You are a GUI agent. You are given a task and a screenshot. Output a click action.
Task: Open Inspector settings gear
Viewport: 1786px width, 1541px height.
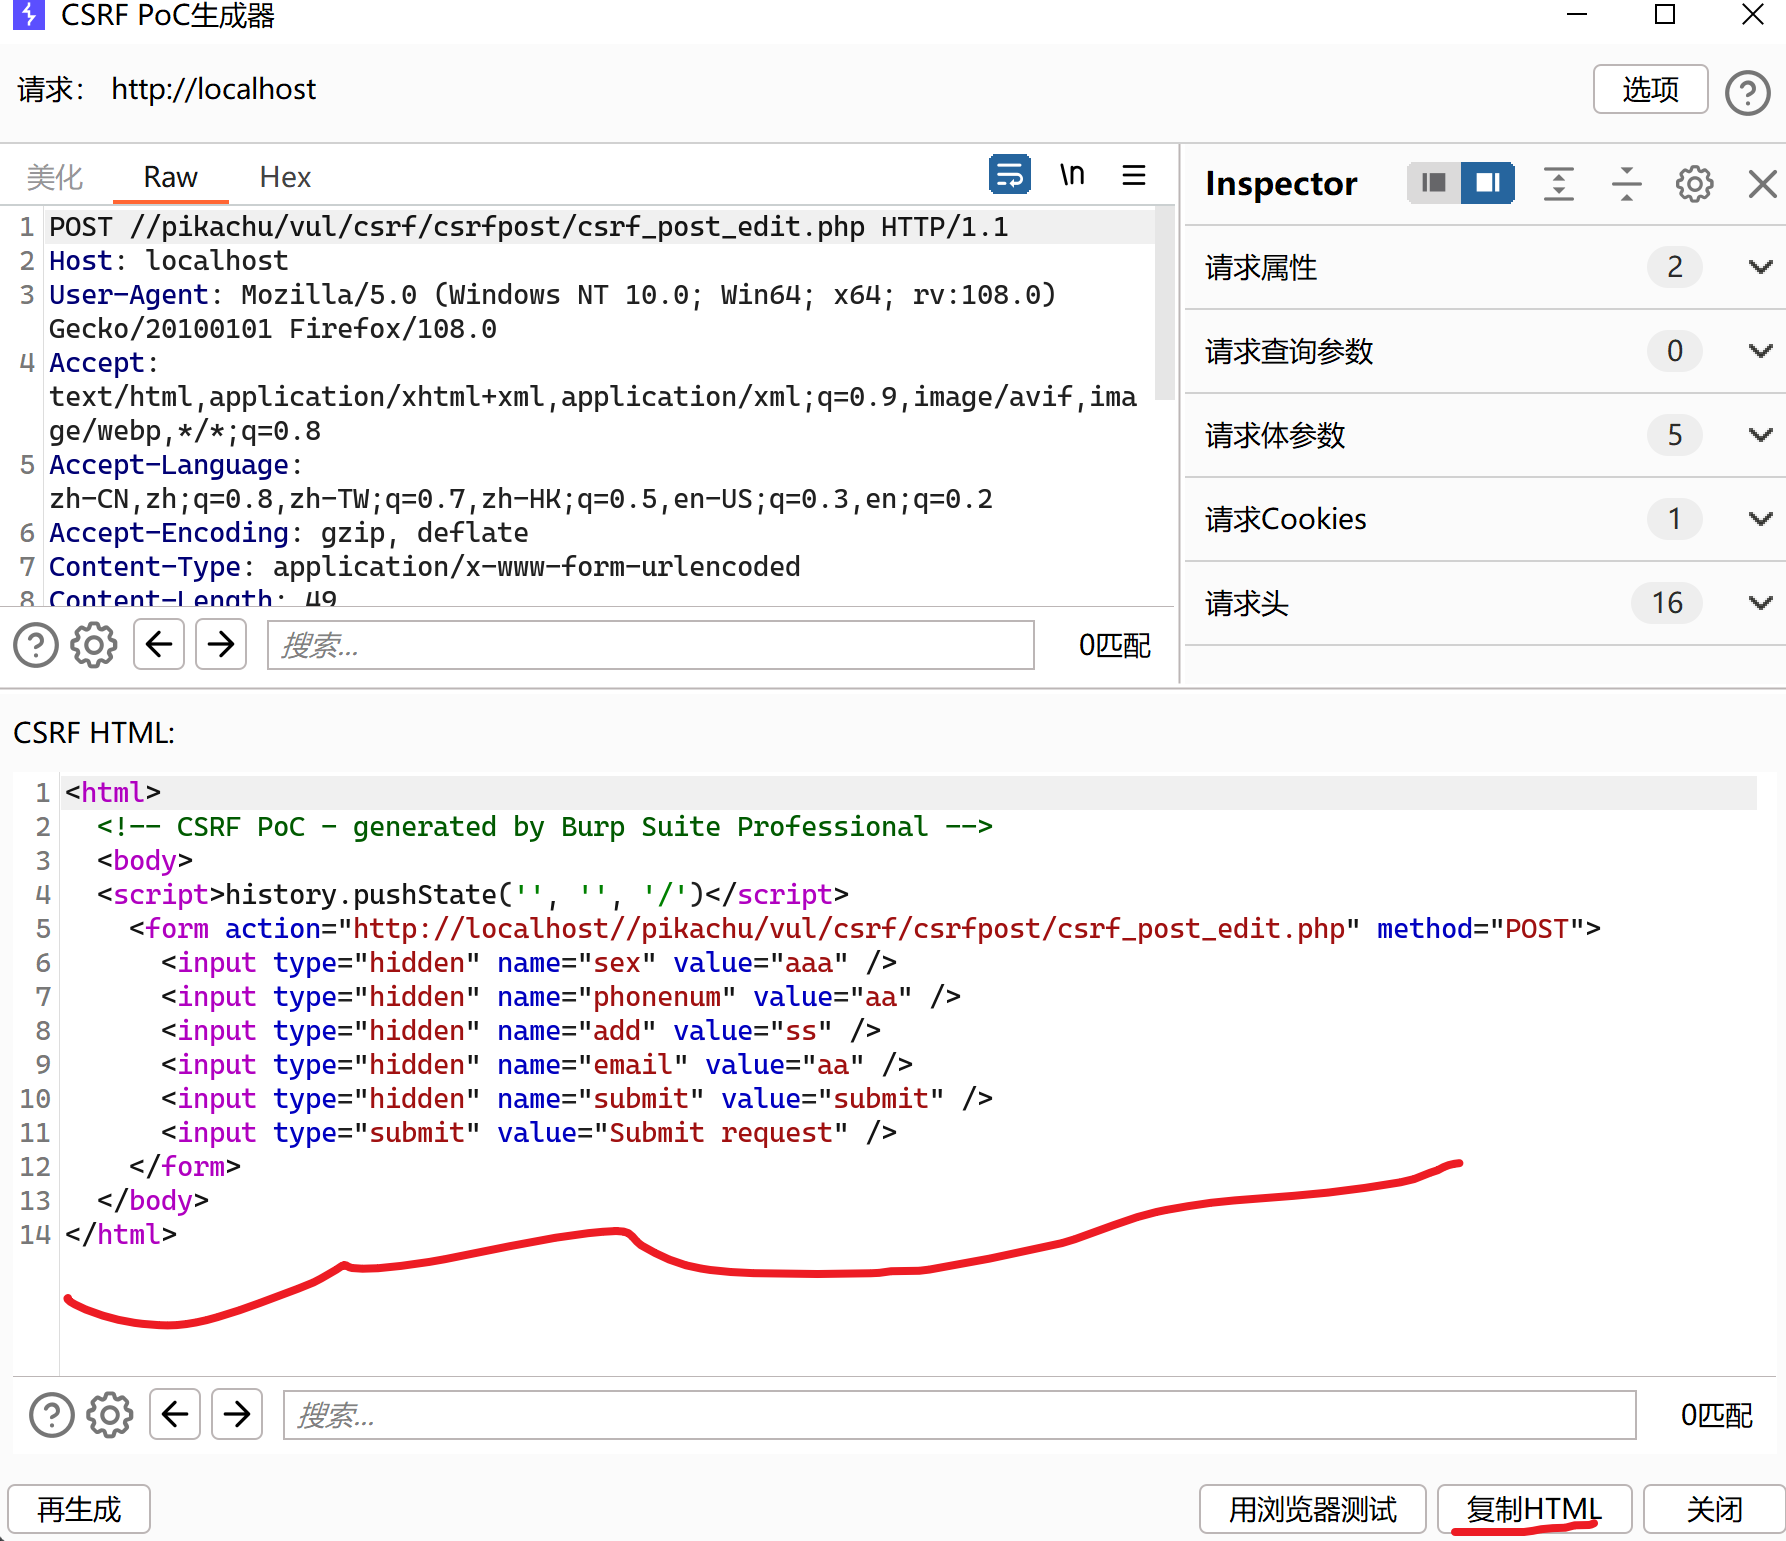tap(1694, 183)
